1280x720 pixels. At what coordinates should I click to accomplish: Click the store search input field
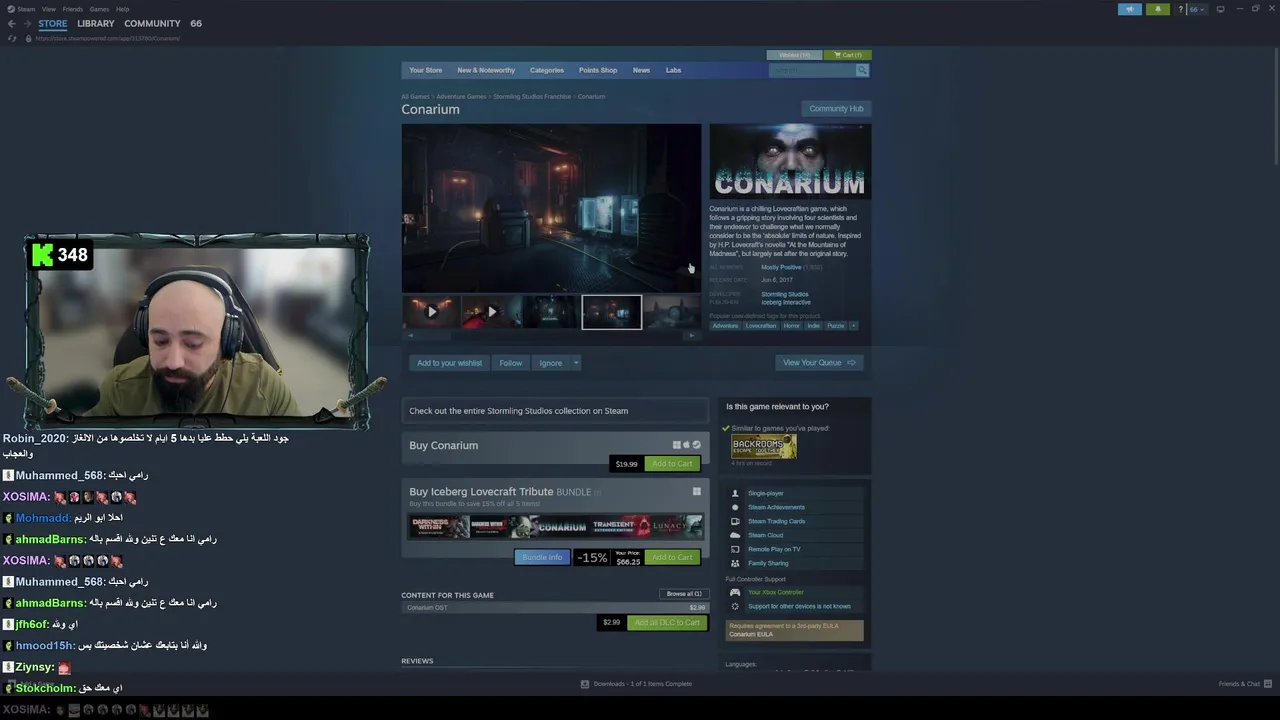(x=812, y=70)
